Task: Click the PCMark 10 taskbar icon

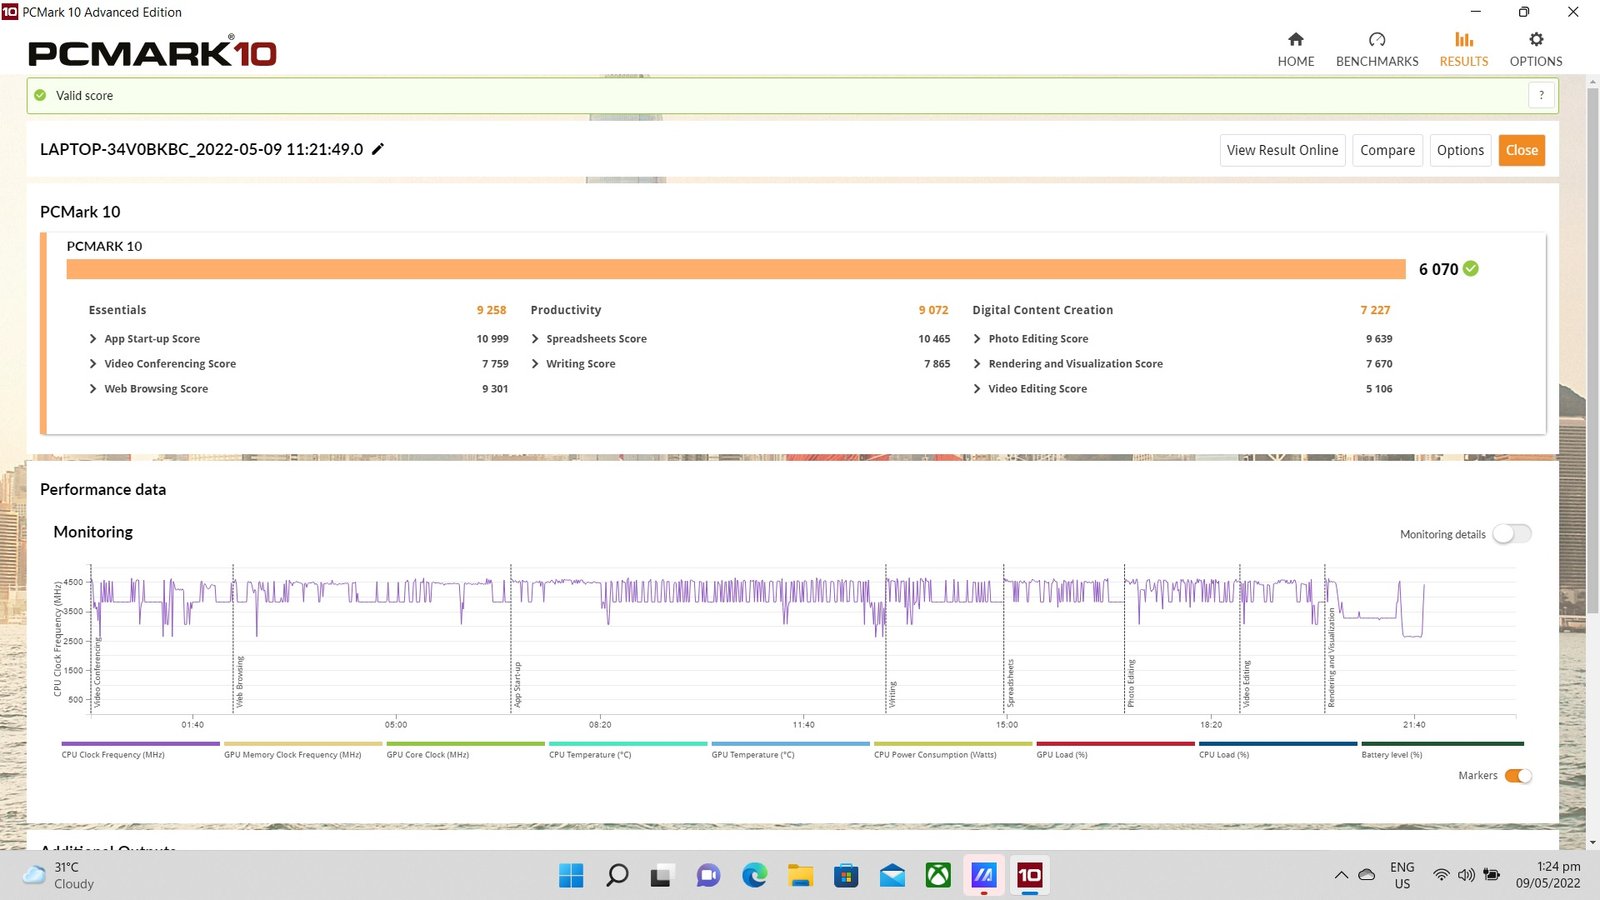Action: pyautogui.click(x=1029, y=876)
